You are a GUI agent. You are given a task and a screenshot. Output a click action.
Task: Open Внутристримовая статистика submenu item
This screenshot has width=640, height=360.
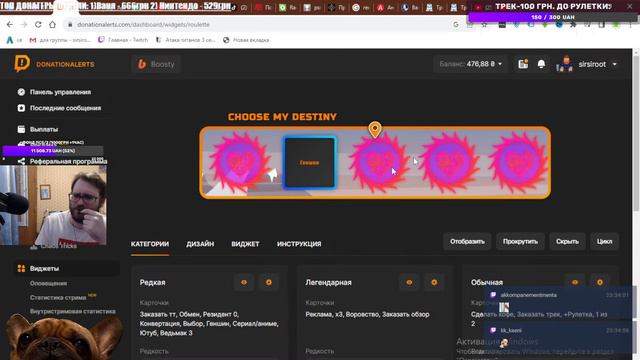73,311
